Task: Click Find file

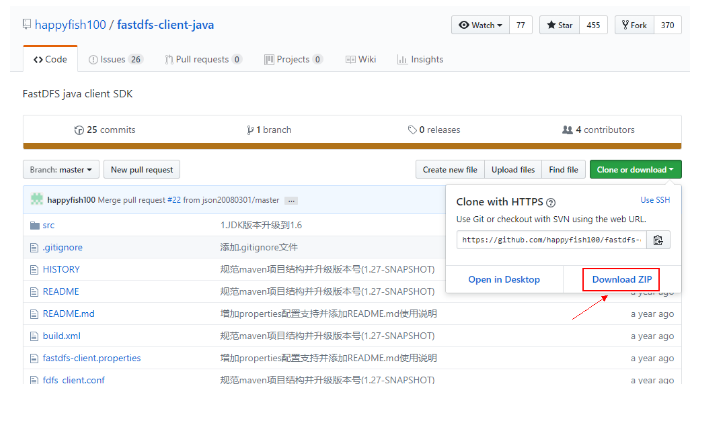Action: click(563, 169)
